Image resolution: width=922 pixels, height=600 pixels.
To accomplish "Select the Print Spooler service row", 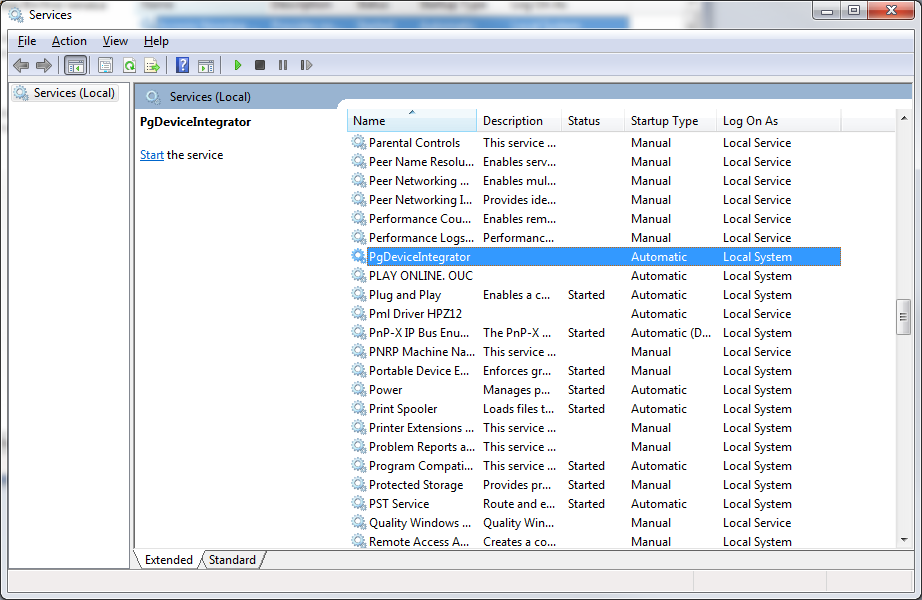I will point(403,409).
